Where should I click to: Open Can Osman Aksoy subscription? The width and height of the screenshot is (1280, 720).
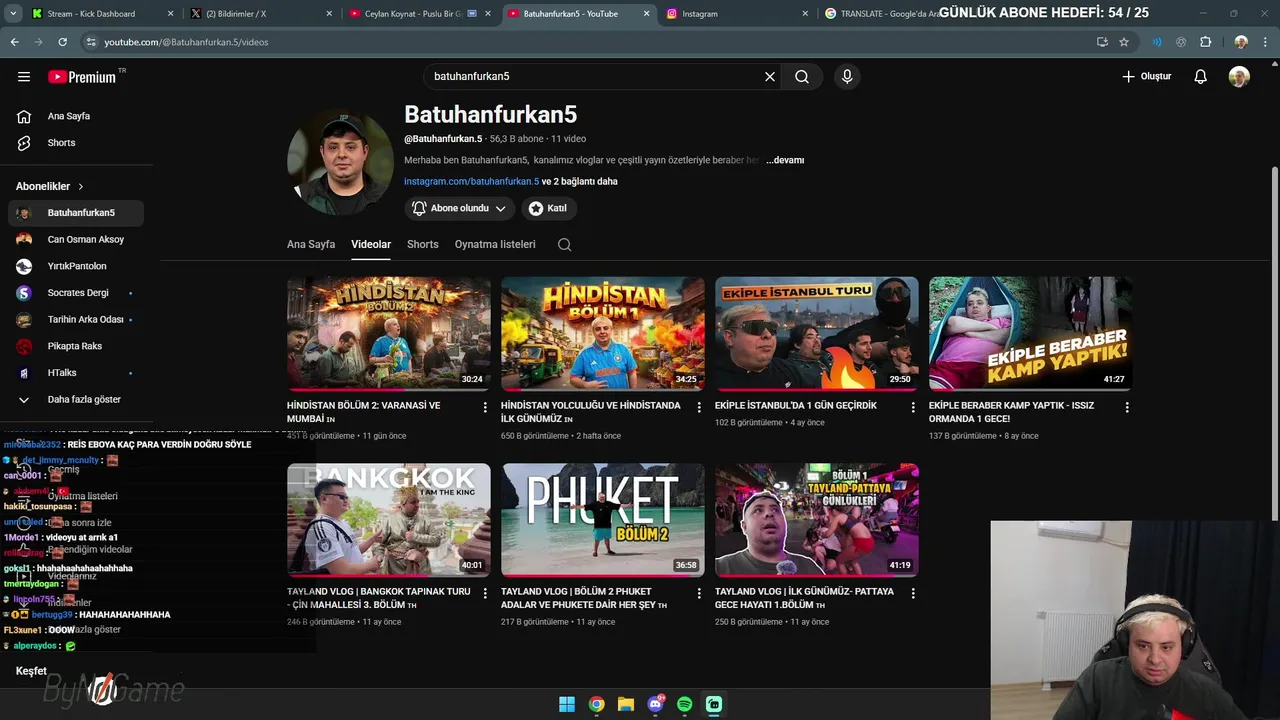[76, 240]
